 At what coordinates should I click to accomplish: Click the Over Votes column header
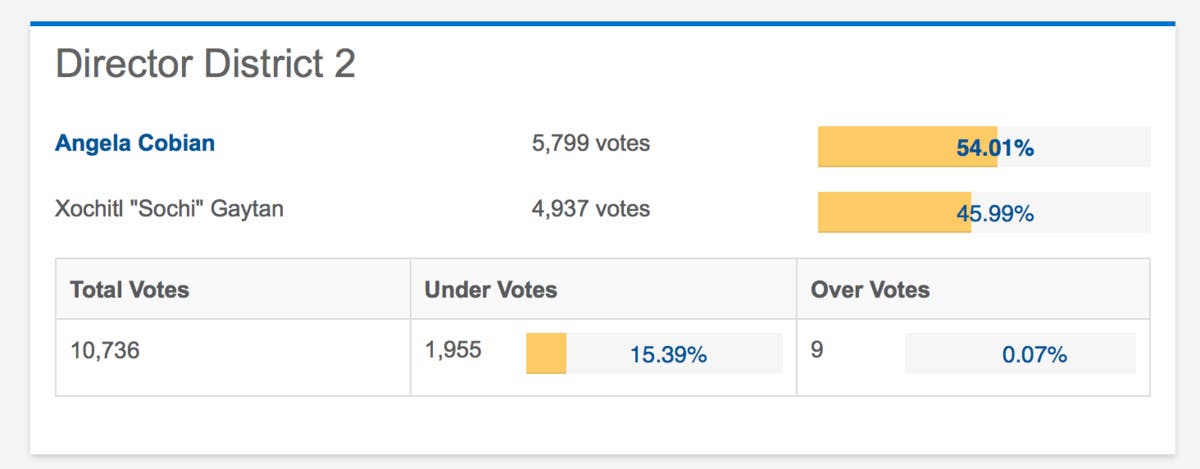(x=870, y=290)
